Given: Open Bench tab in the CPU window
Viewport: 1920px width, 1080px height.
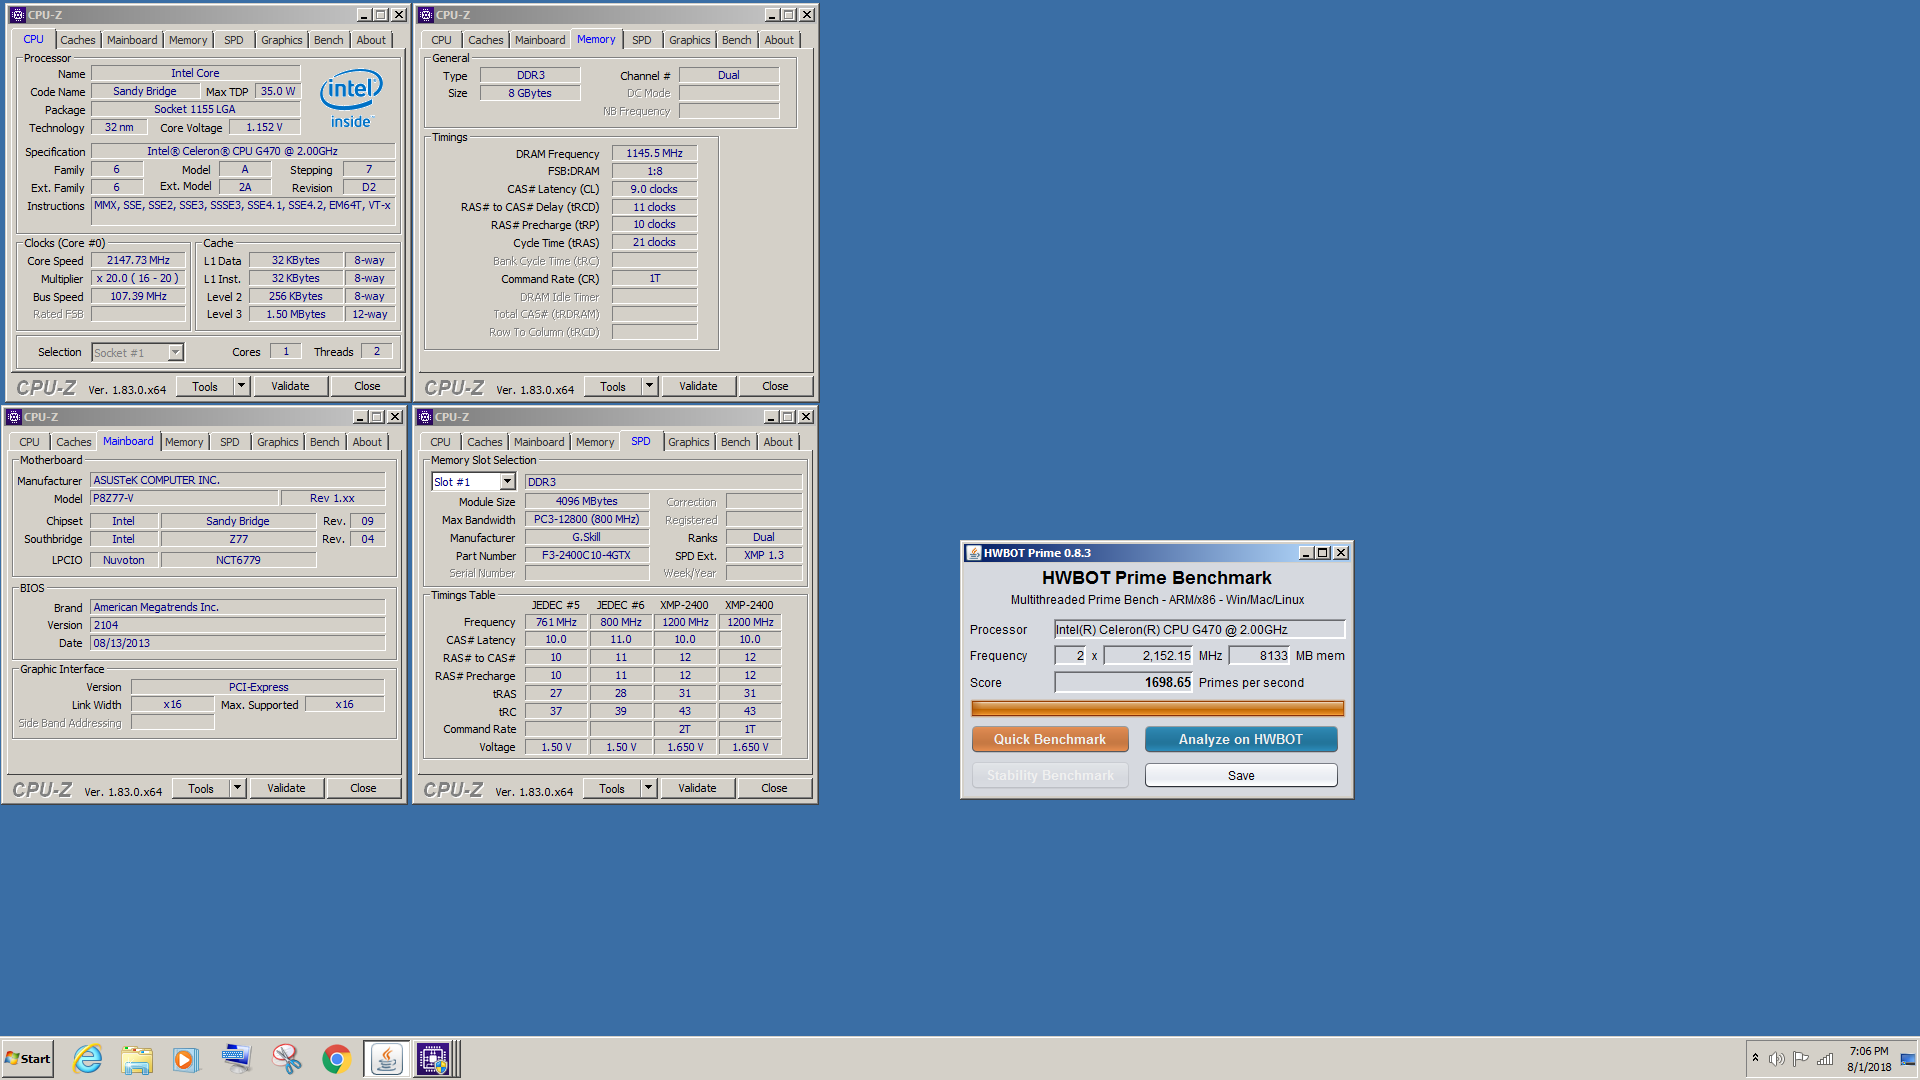Looking at the screenshot, I should 328,40.
